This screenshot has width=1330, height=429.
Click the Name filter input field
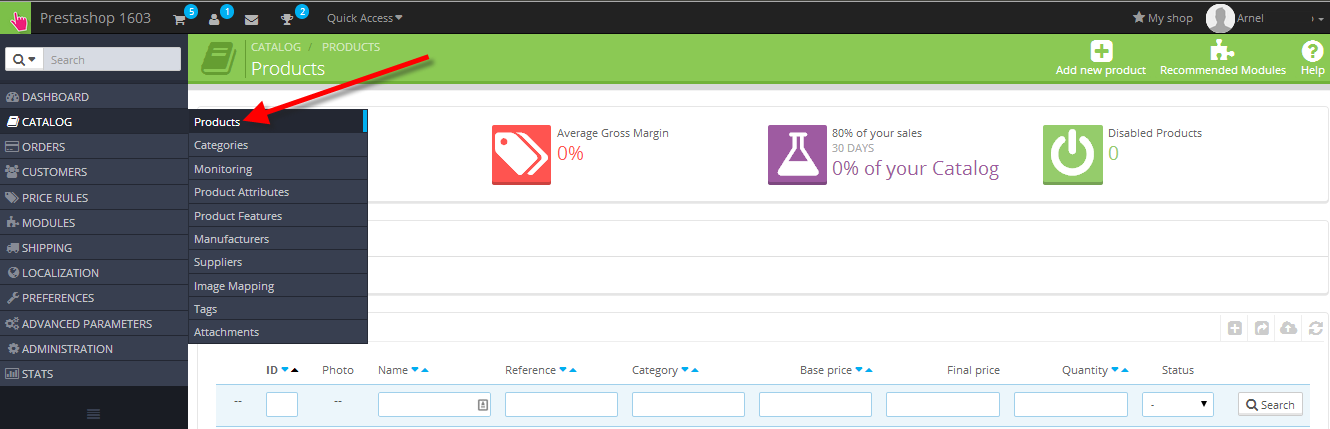click(x=427, y=404)
